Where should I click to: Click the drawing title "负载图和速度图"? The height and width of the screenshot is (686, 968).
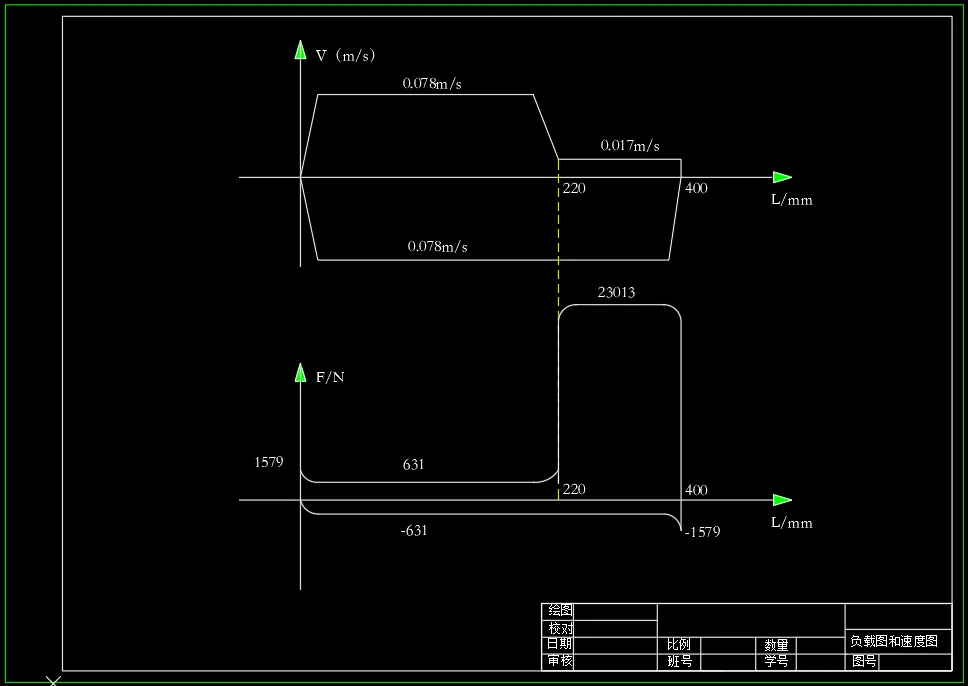click(x=893, y=642)
